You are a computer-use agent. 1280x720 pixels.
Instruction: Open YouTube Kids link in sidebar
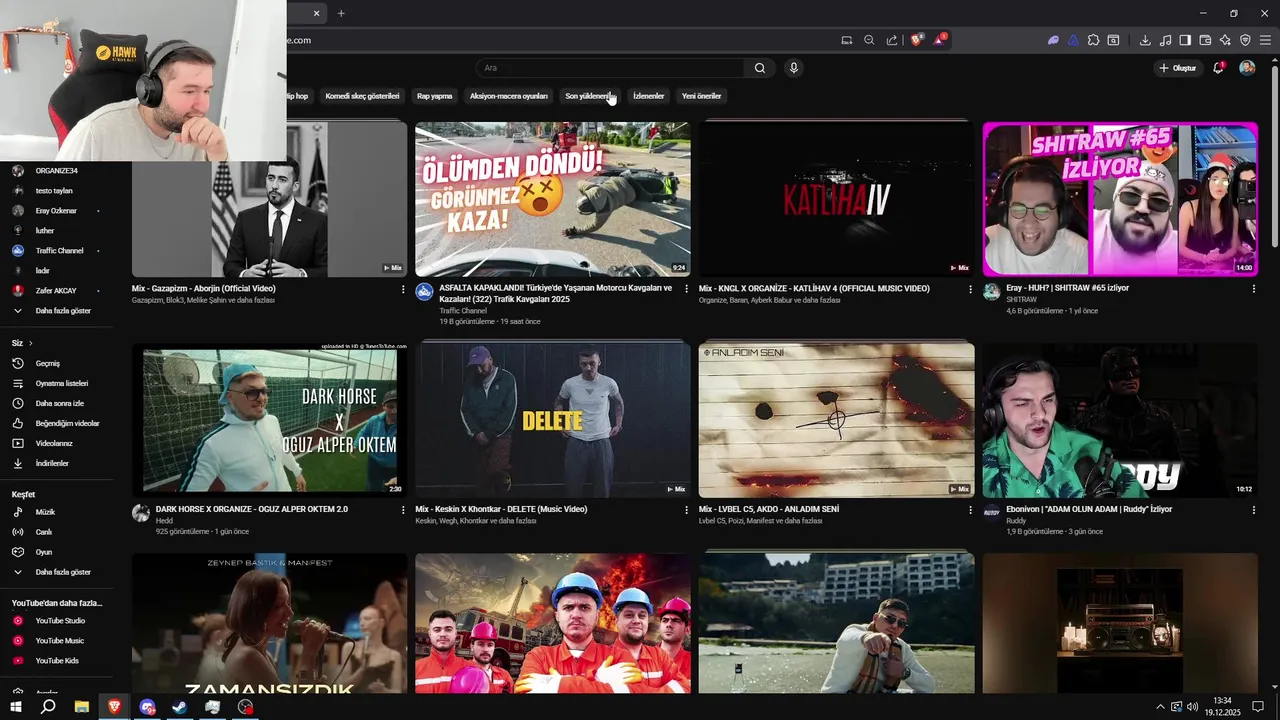[56, 661]
